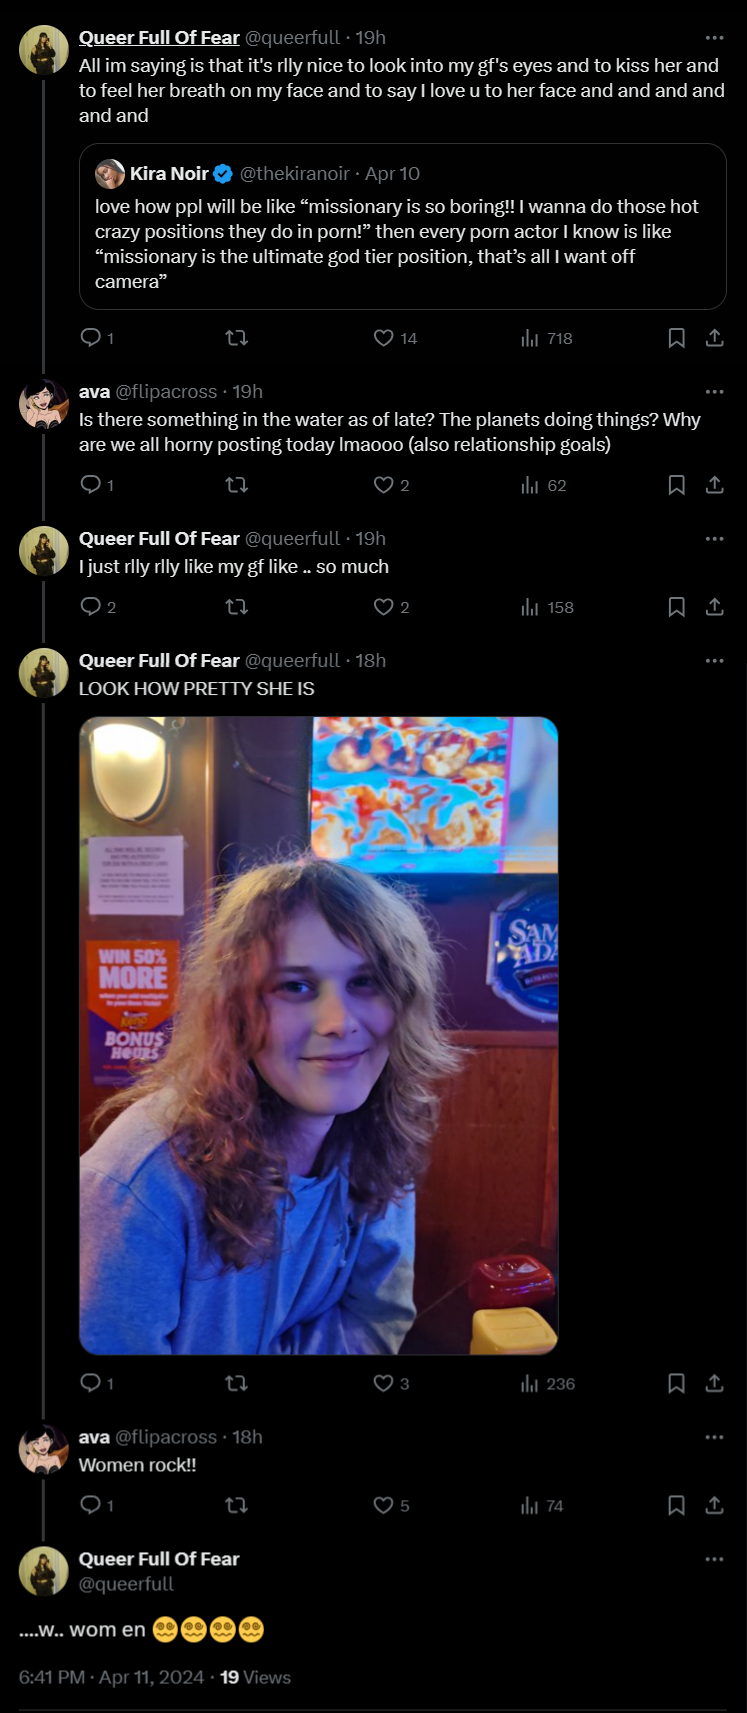This screenshot has height=1713, width=747.
Task: Like the 'LOOK HOW PRETTY SHE IS' tweet
Action: pyautogui.click(x=391, y=1383)
